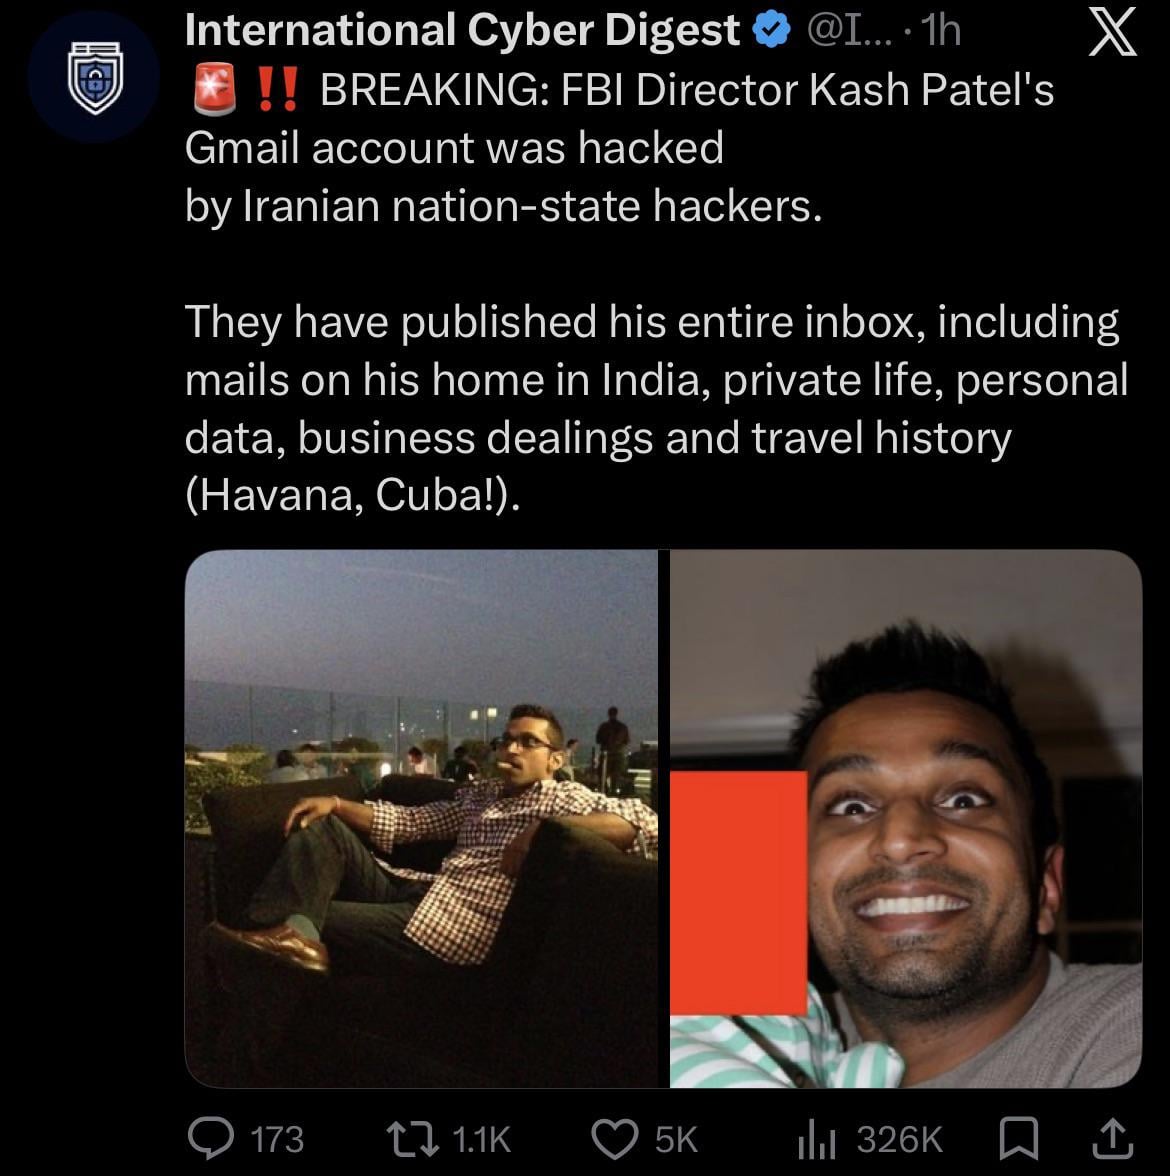Click the red siren emoji
This screenshot has height=1176, width=1170.
[213, 91]
